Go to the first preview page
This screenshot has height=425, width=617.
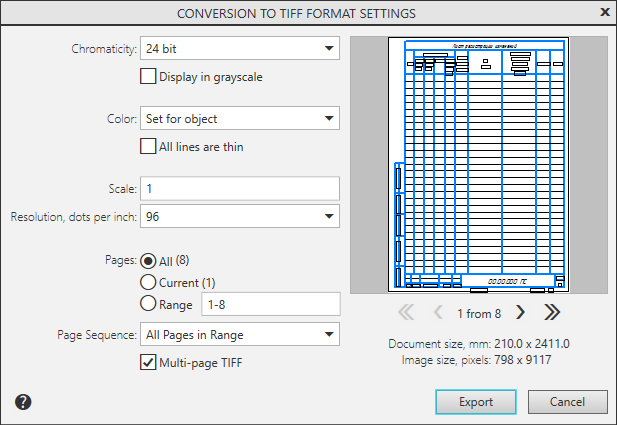pyautogui.click(x=406, y=312)
